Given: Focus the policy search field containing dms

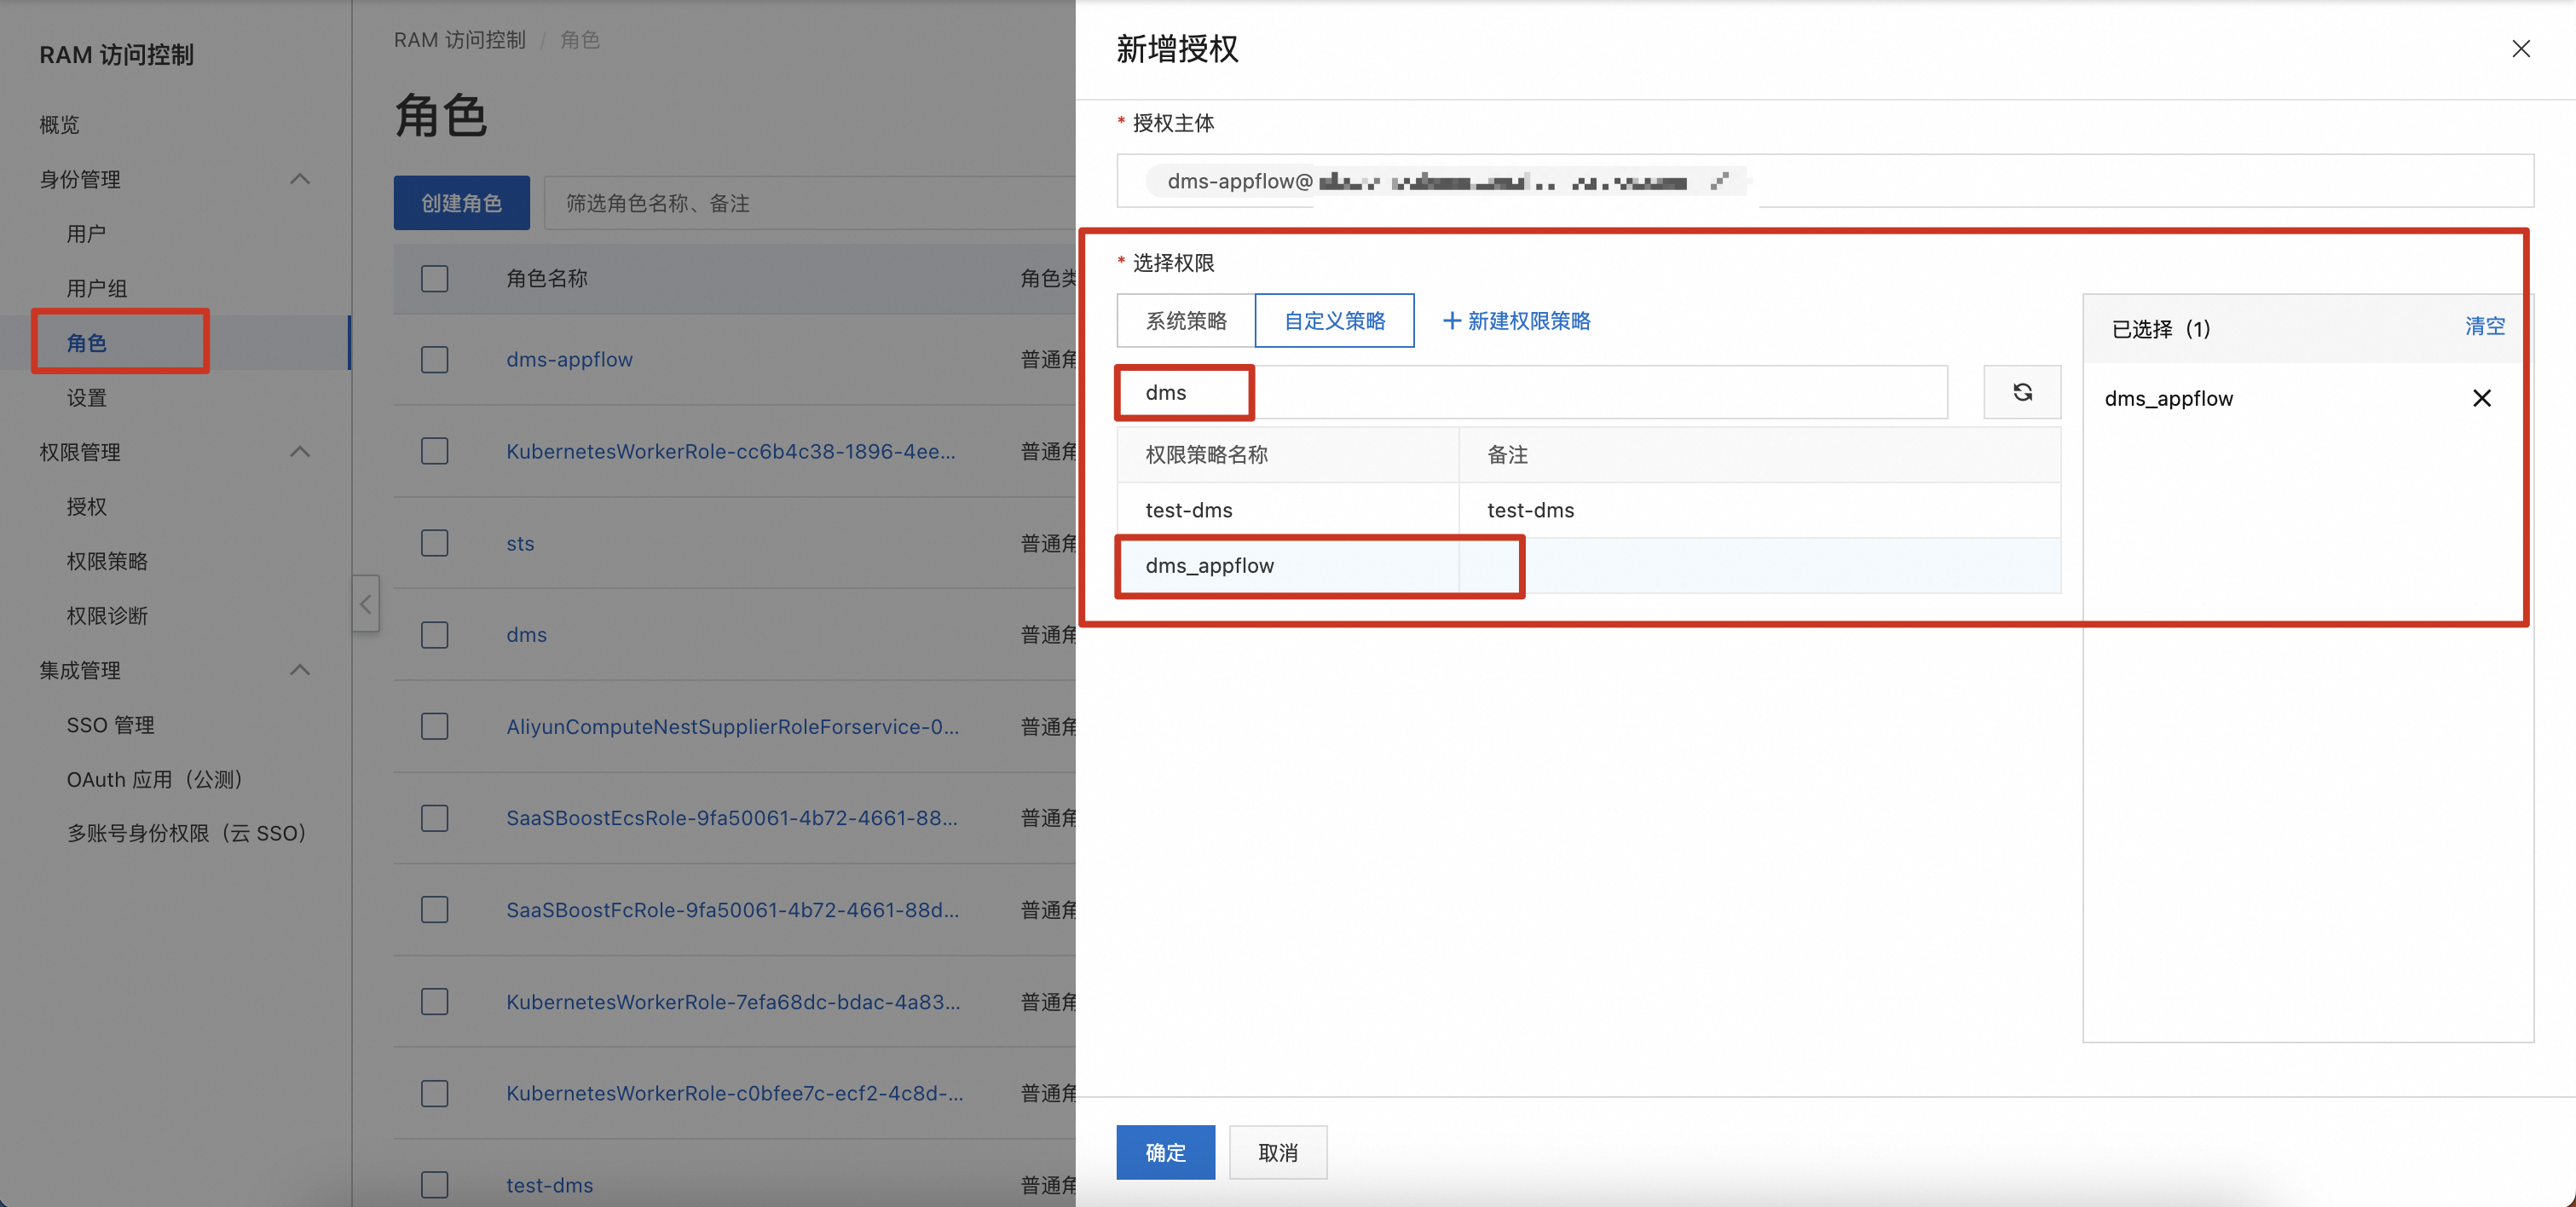Looking at the screenshot, I should pos(1532,392).
